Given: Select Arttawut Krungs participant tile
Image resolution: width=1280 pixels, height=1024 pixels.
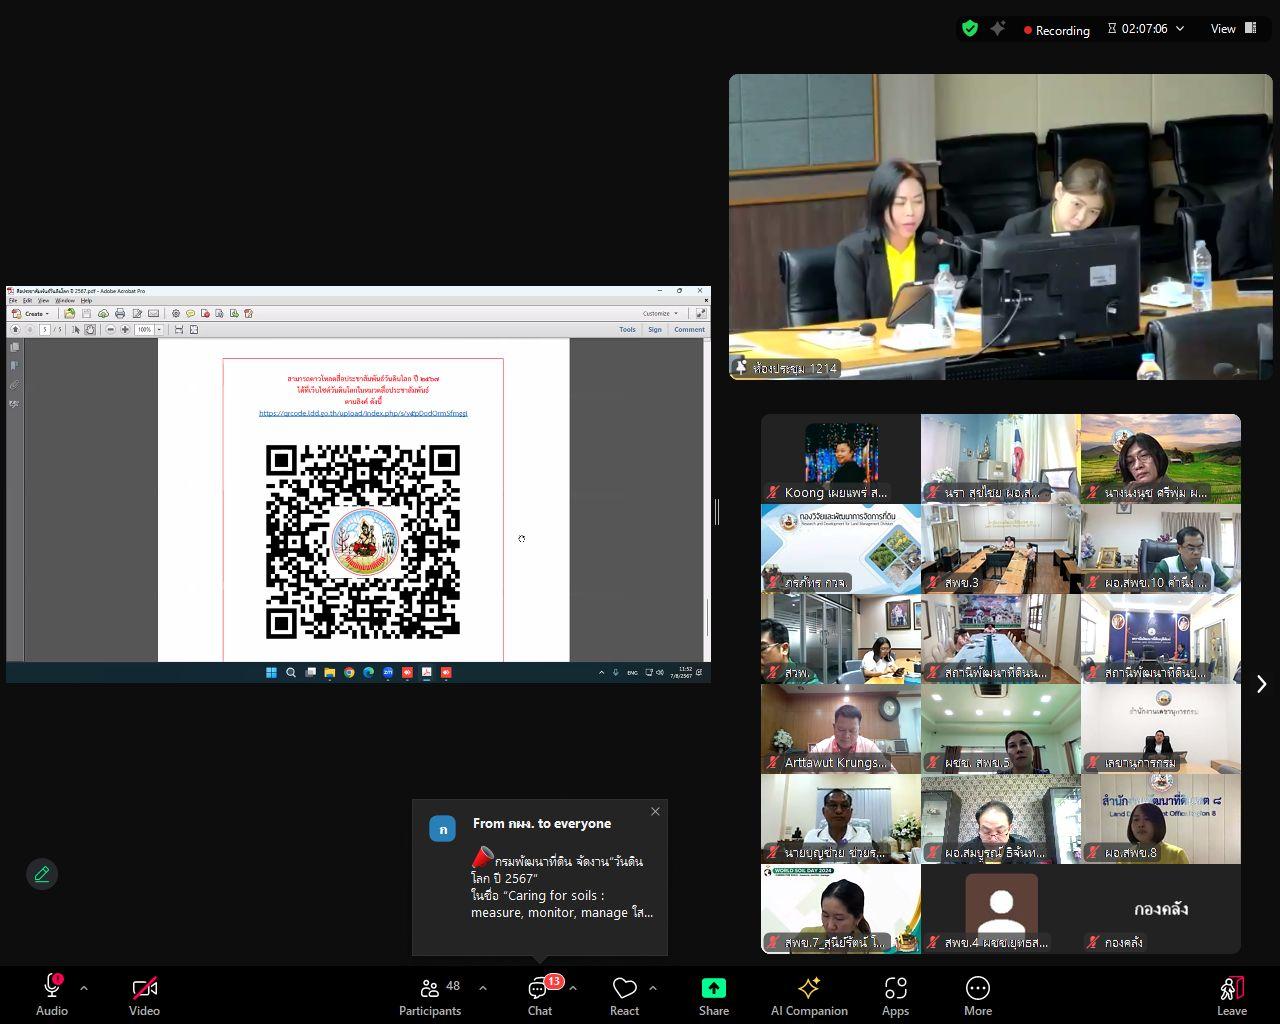Looking at the screenshot, I should click(841, 729).
